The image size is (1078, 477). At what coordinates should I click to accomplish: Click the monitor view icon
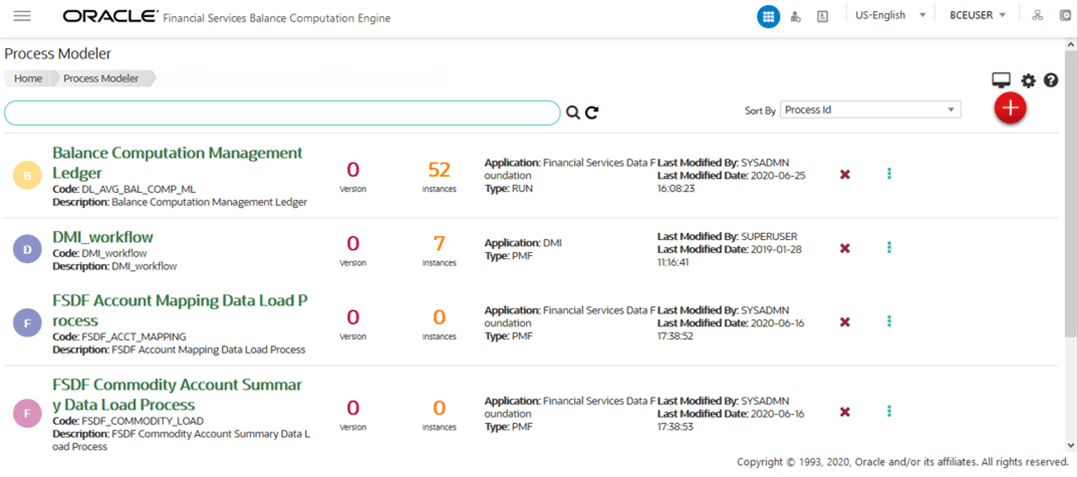pyautogui.click(x=1001, y=82)
